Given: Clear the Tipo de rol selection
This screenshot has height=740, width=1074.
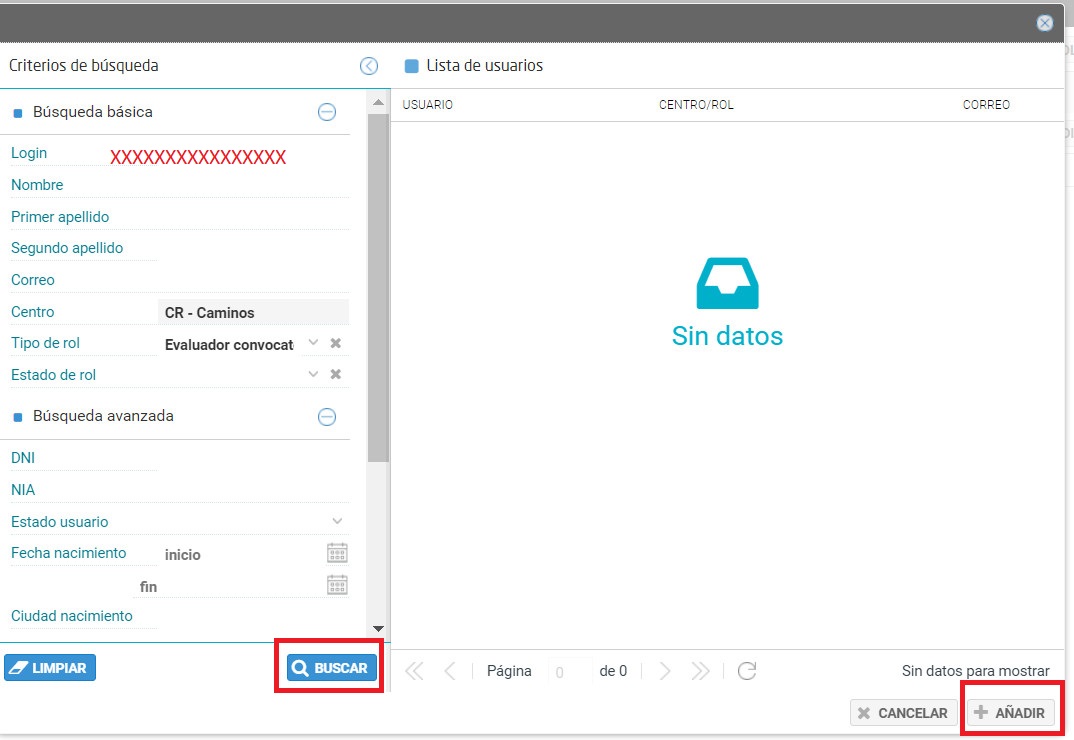Looking at the screenshot, I should (x=335, y=343).
